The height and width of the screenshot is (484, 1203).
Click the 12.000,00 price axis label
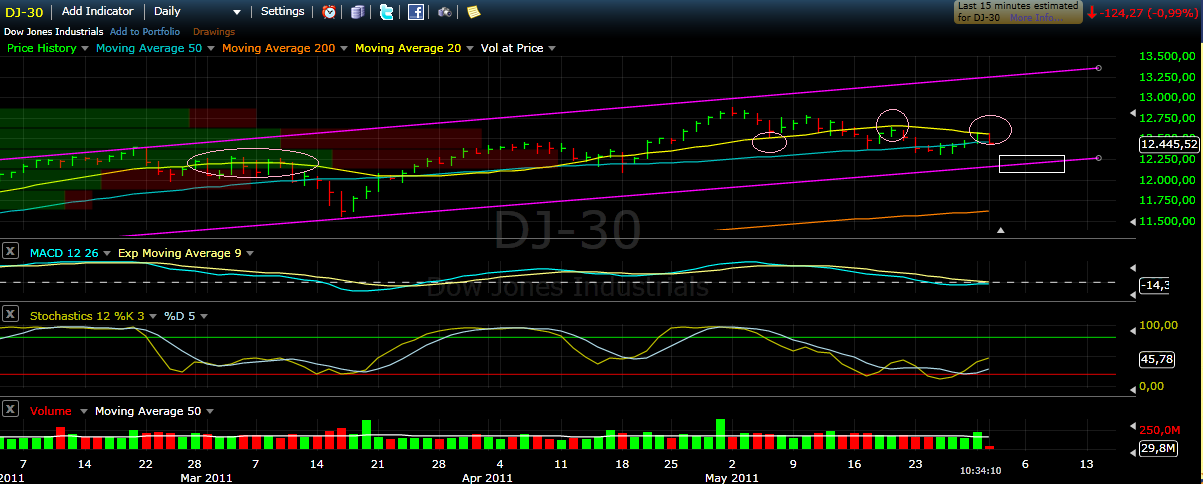coord(1168,180)
